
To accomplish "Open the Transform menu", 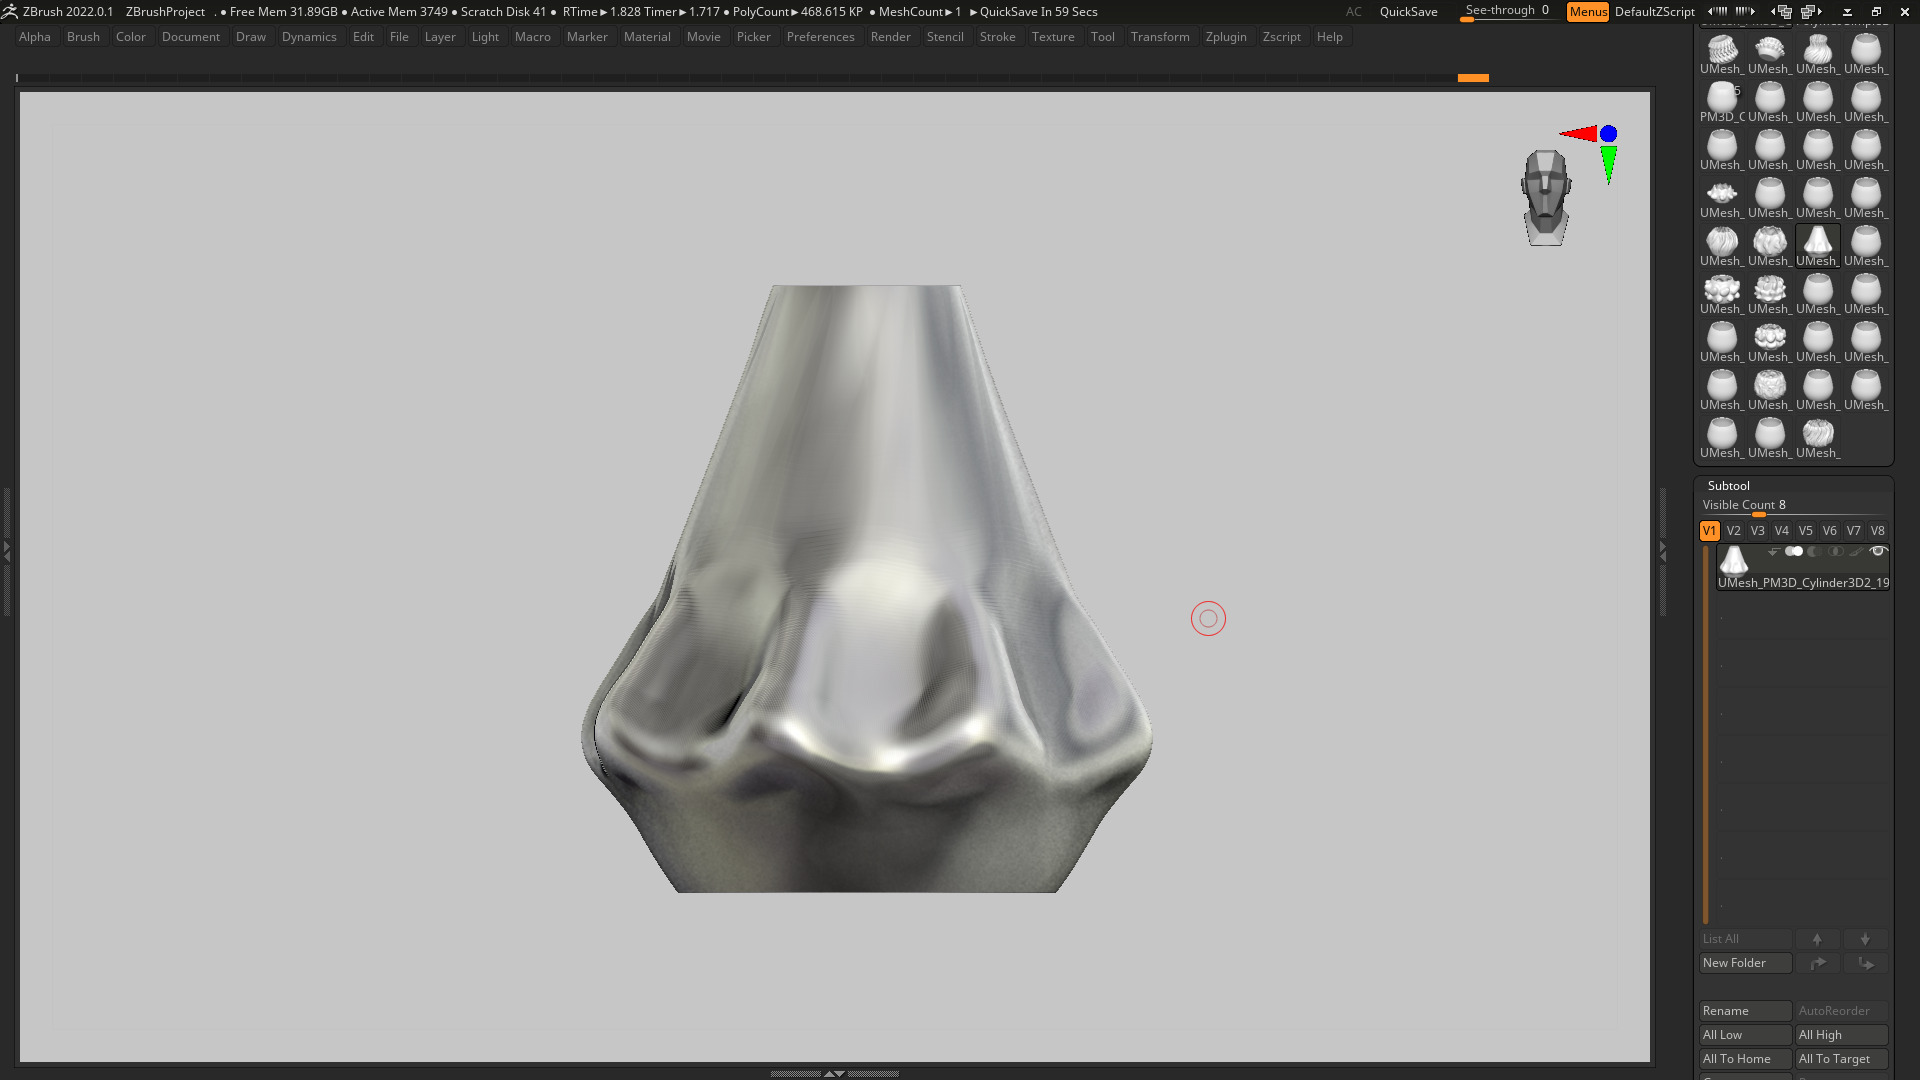I will pos(1160,37).
